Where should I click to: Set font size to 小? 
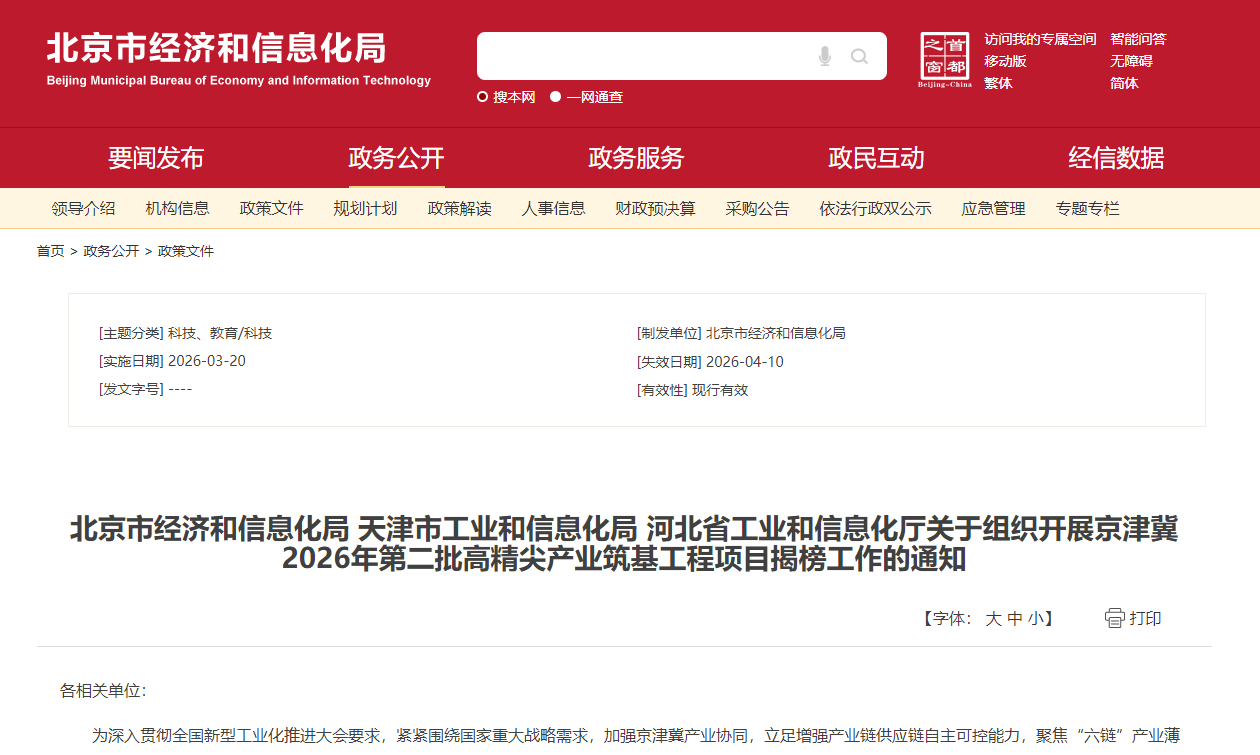[1035, 619]
